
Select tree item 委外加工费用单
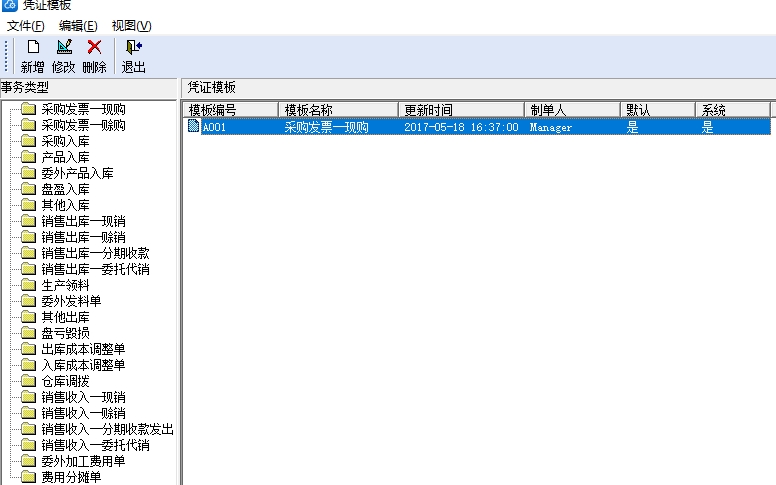pos(83,461)
